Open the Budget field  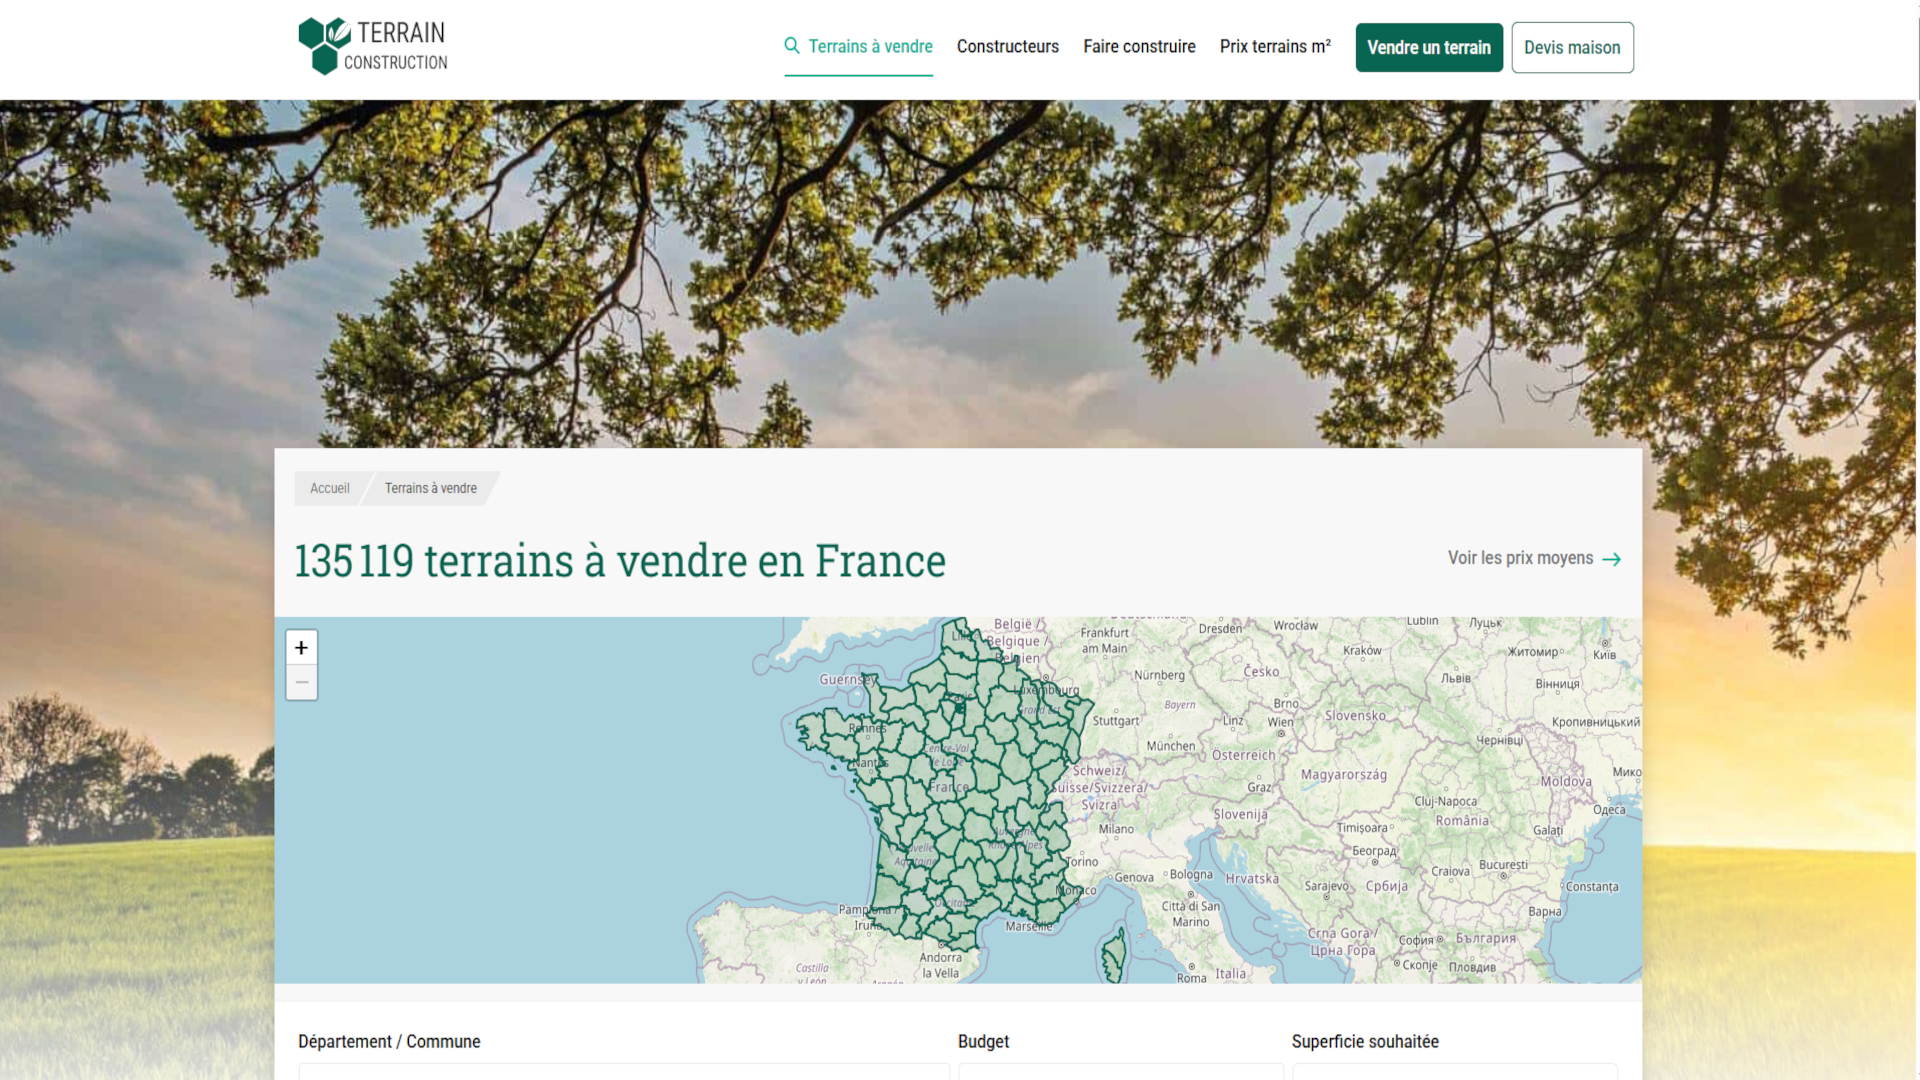click(x=1120, y=1071)
